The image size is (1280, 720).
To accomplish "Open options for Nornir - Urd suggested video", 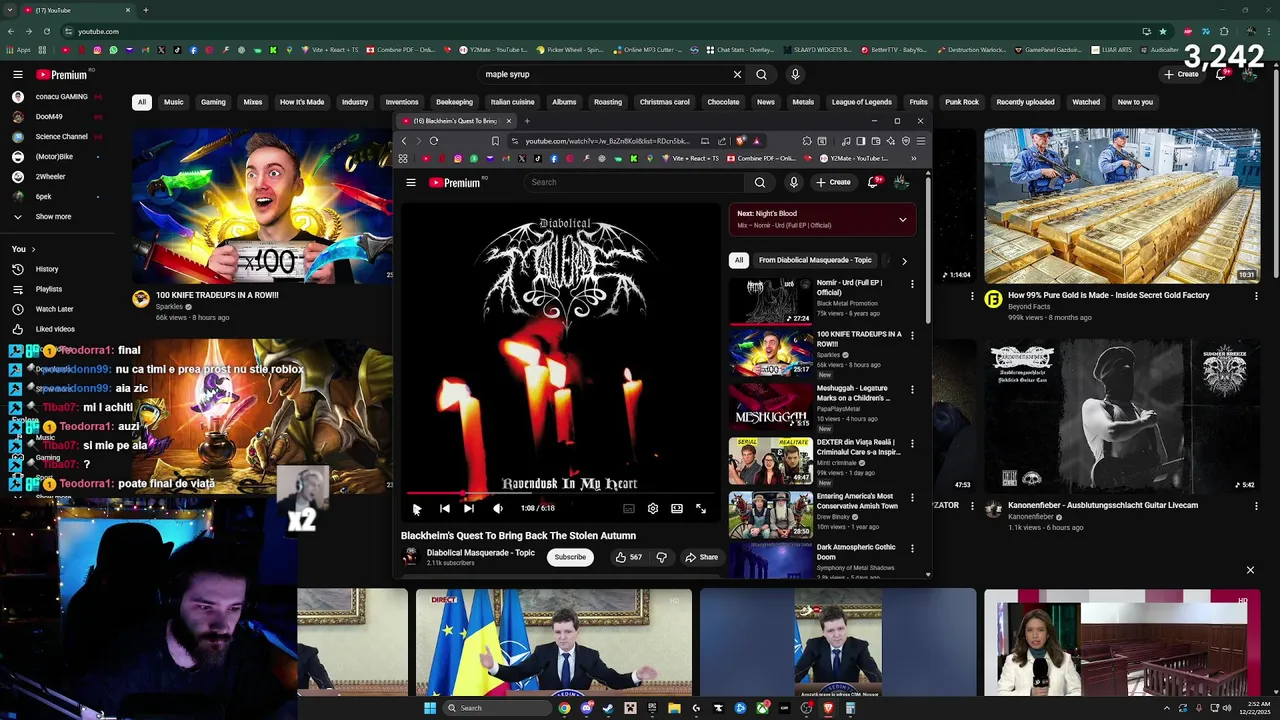I will (912, 284).
